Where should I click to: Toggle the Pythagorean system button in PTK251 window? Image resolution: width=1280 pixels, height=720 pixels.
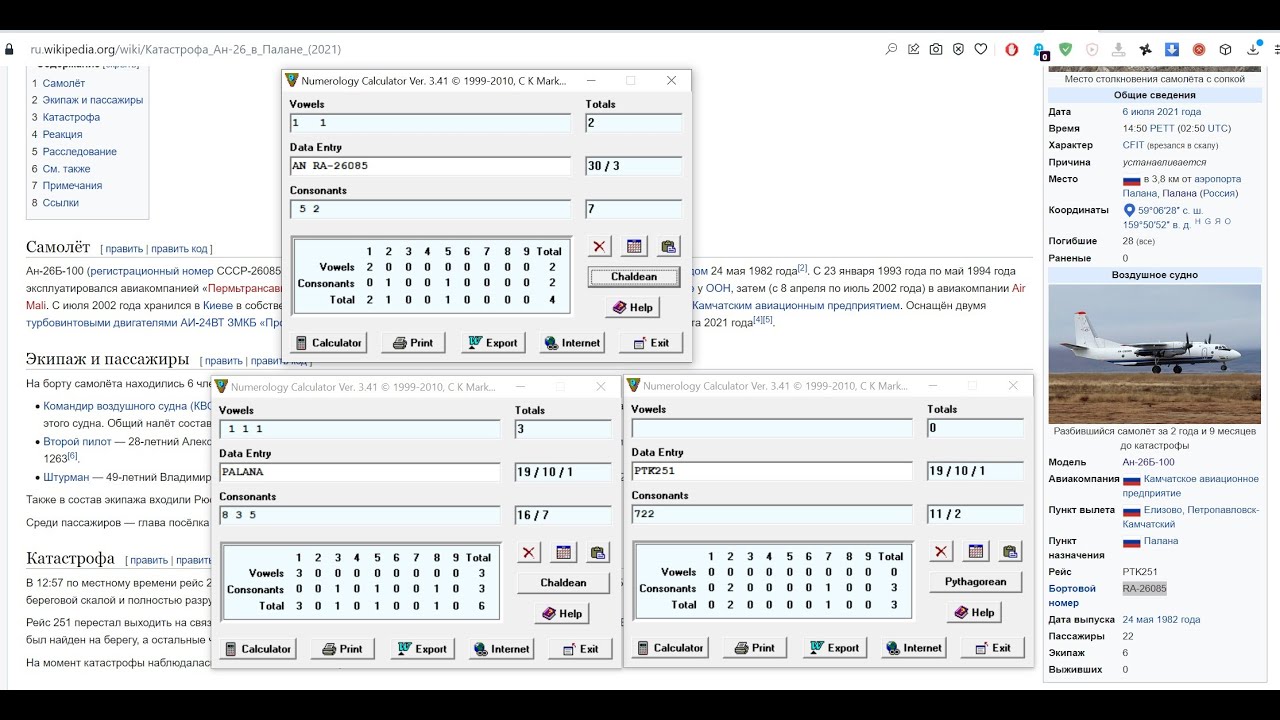(x=976, y=582)
